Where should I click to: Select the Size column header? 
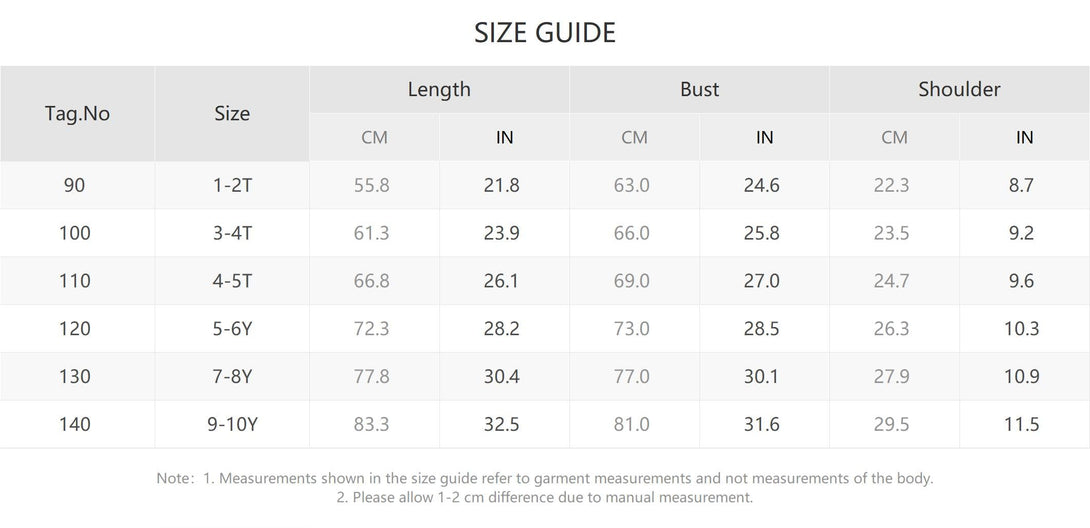tap(232, 113)
